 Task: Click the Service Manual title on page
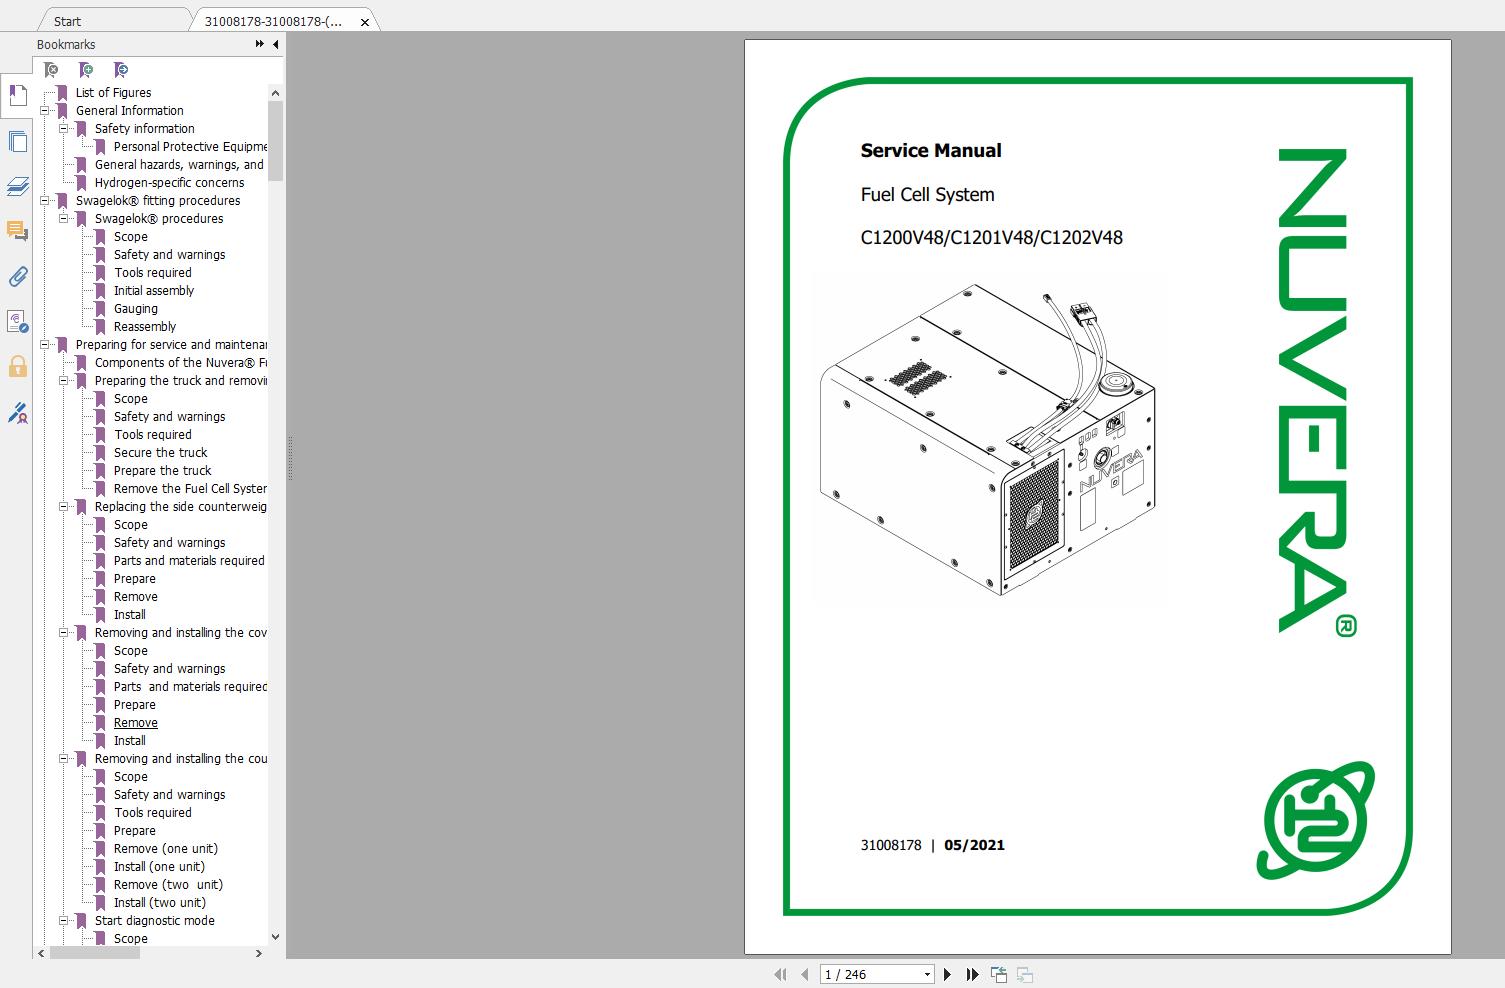pos(931,151)
